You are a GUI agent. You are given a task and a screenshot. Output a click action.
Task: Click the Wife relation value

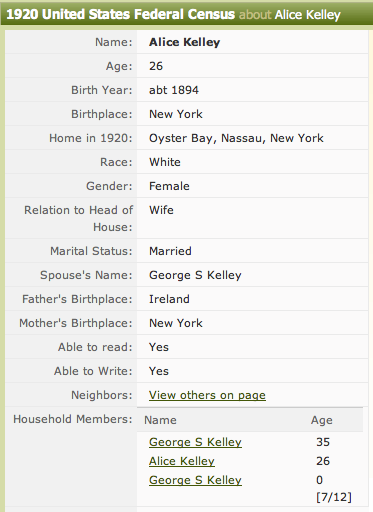pos(161,210)
